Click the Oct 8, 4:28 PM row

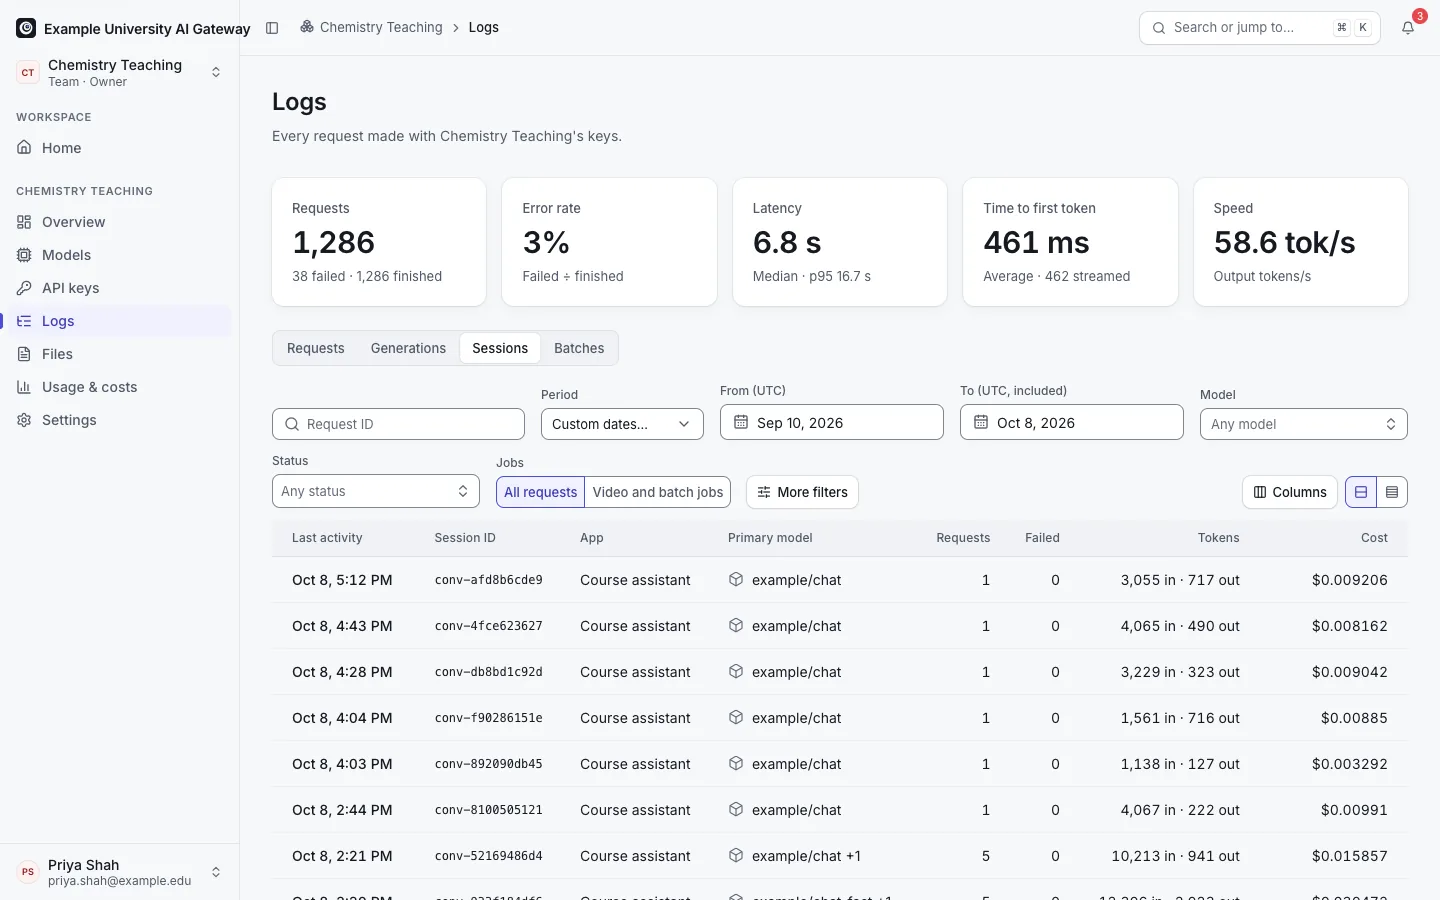[x=840, y=672]
